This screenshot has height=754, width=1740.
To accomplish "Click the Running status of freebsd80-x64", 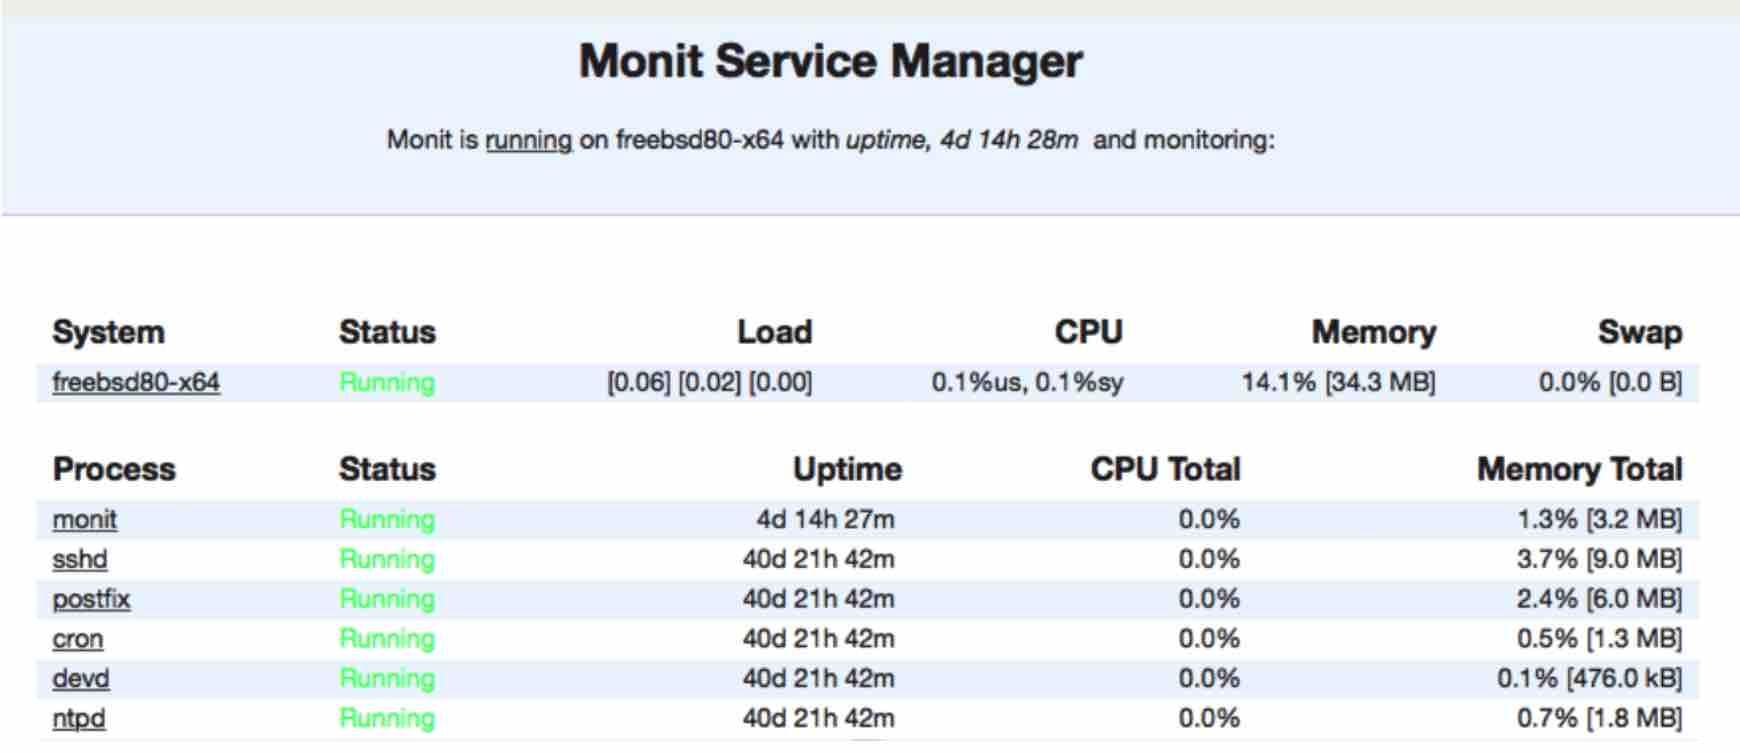I will (x=387, y=382).
